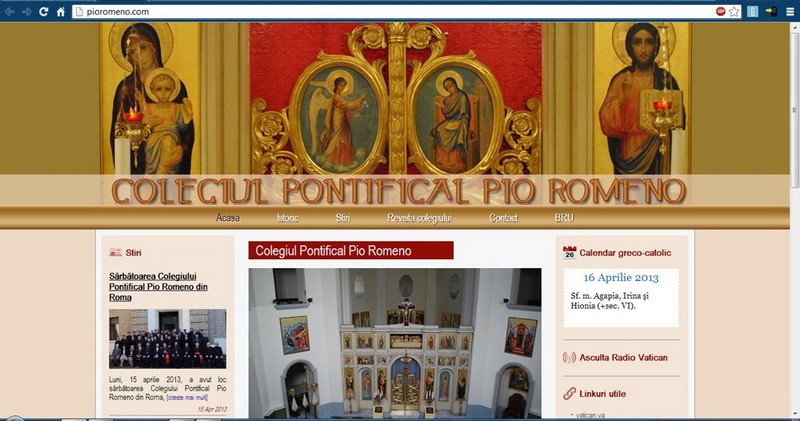
Task: Click the back arrow in the browser
Action: (10, 11)
